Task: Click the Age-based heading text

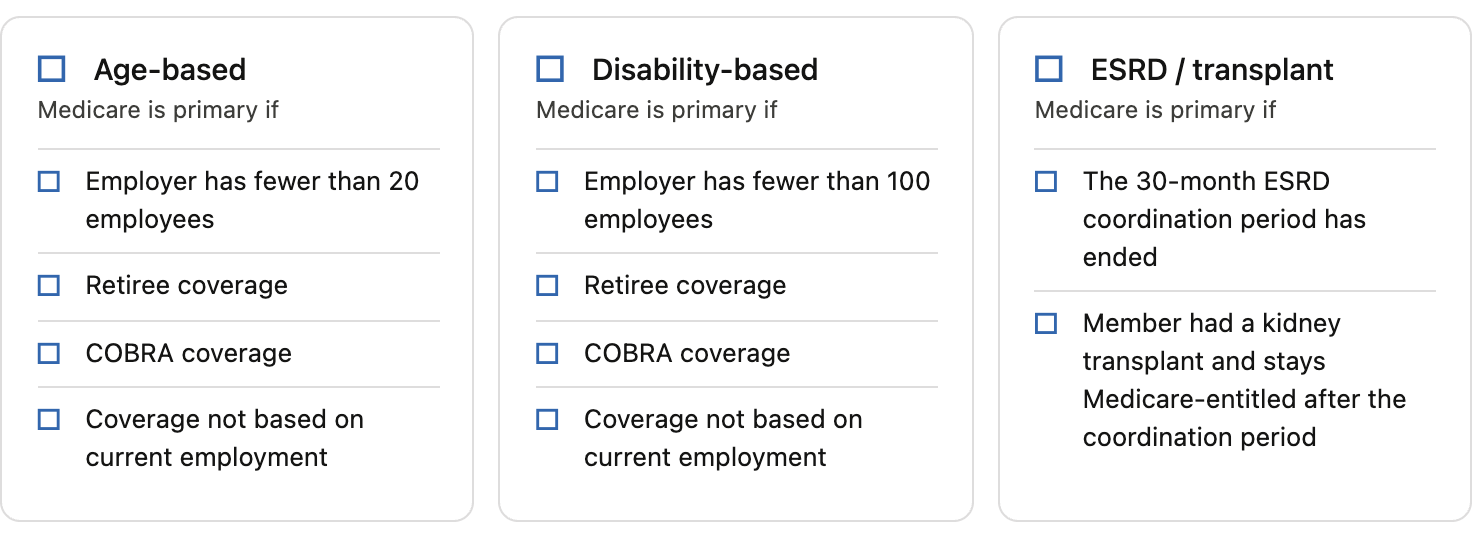Action: click(170, 70)
